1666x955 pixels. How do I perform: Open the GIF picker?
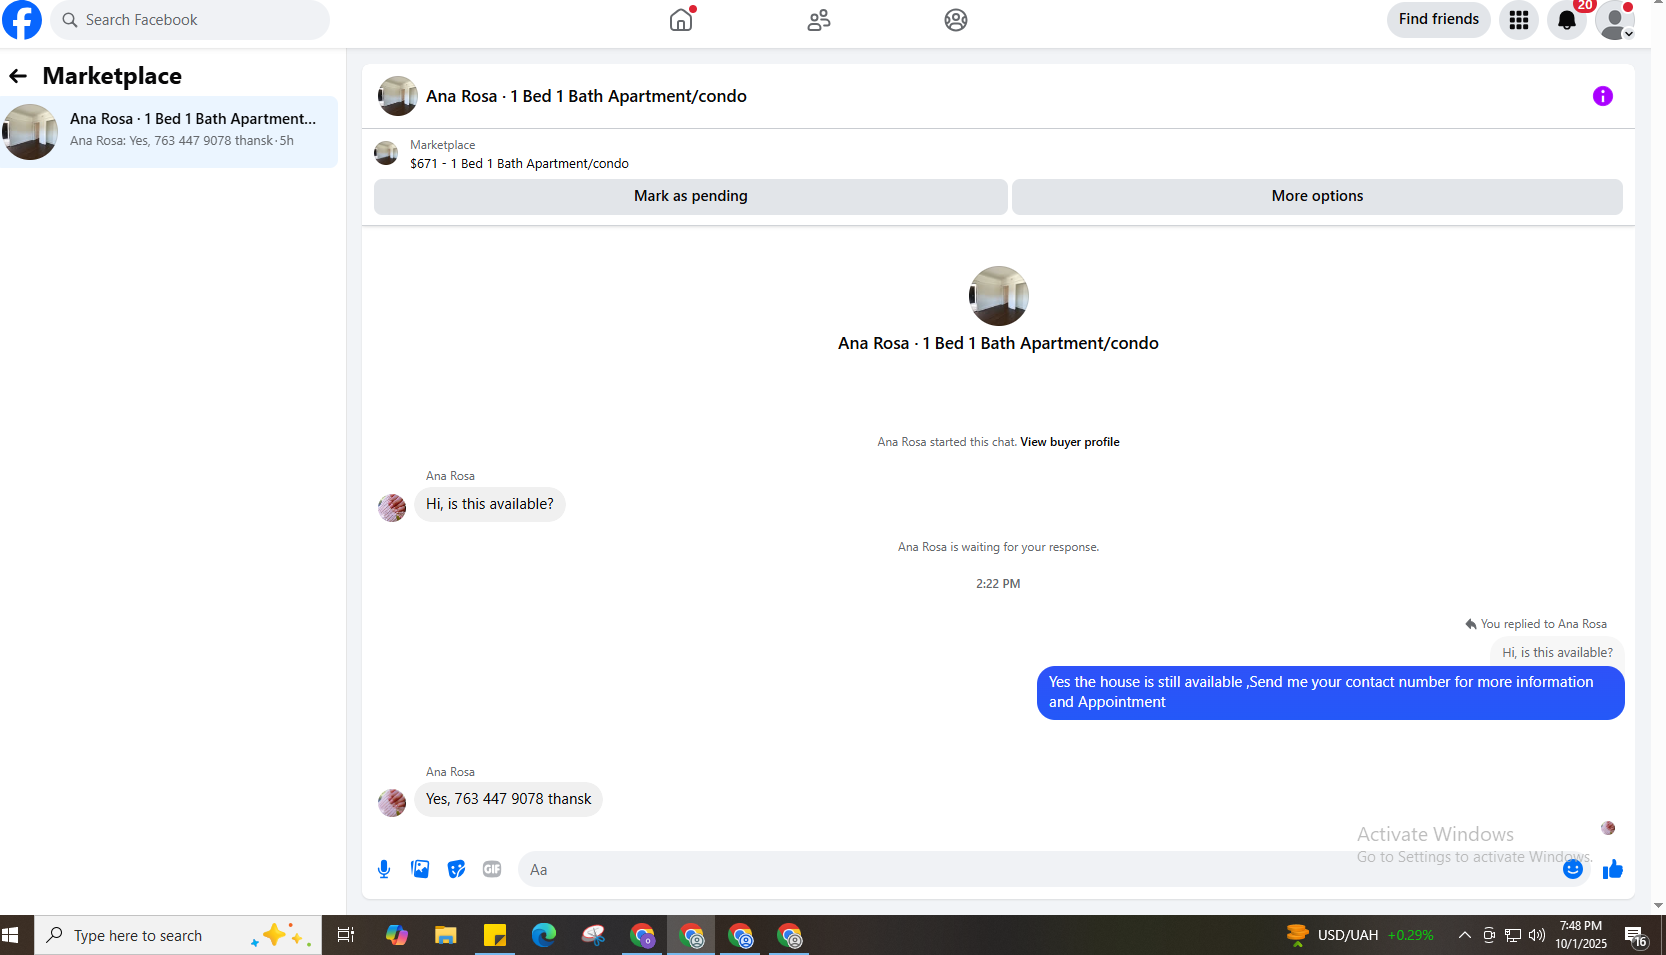(492, 869)
